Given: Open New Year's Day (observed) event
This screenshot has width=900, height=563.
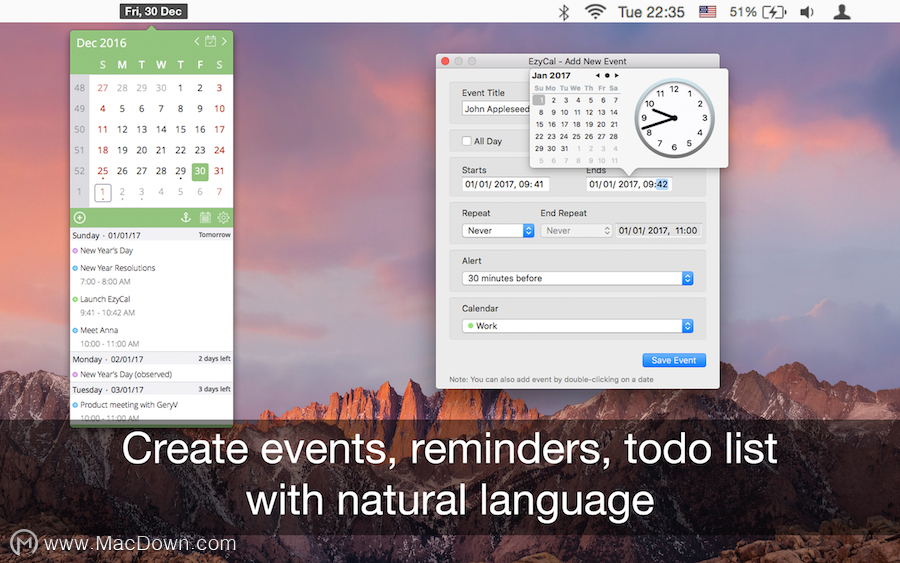Looking at the screenshot, I should click(126, 374).
